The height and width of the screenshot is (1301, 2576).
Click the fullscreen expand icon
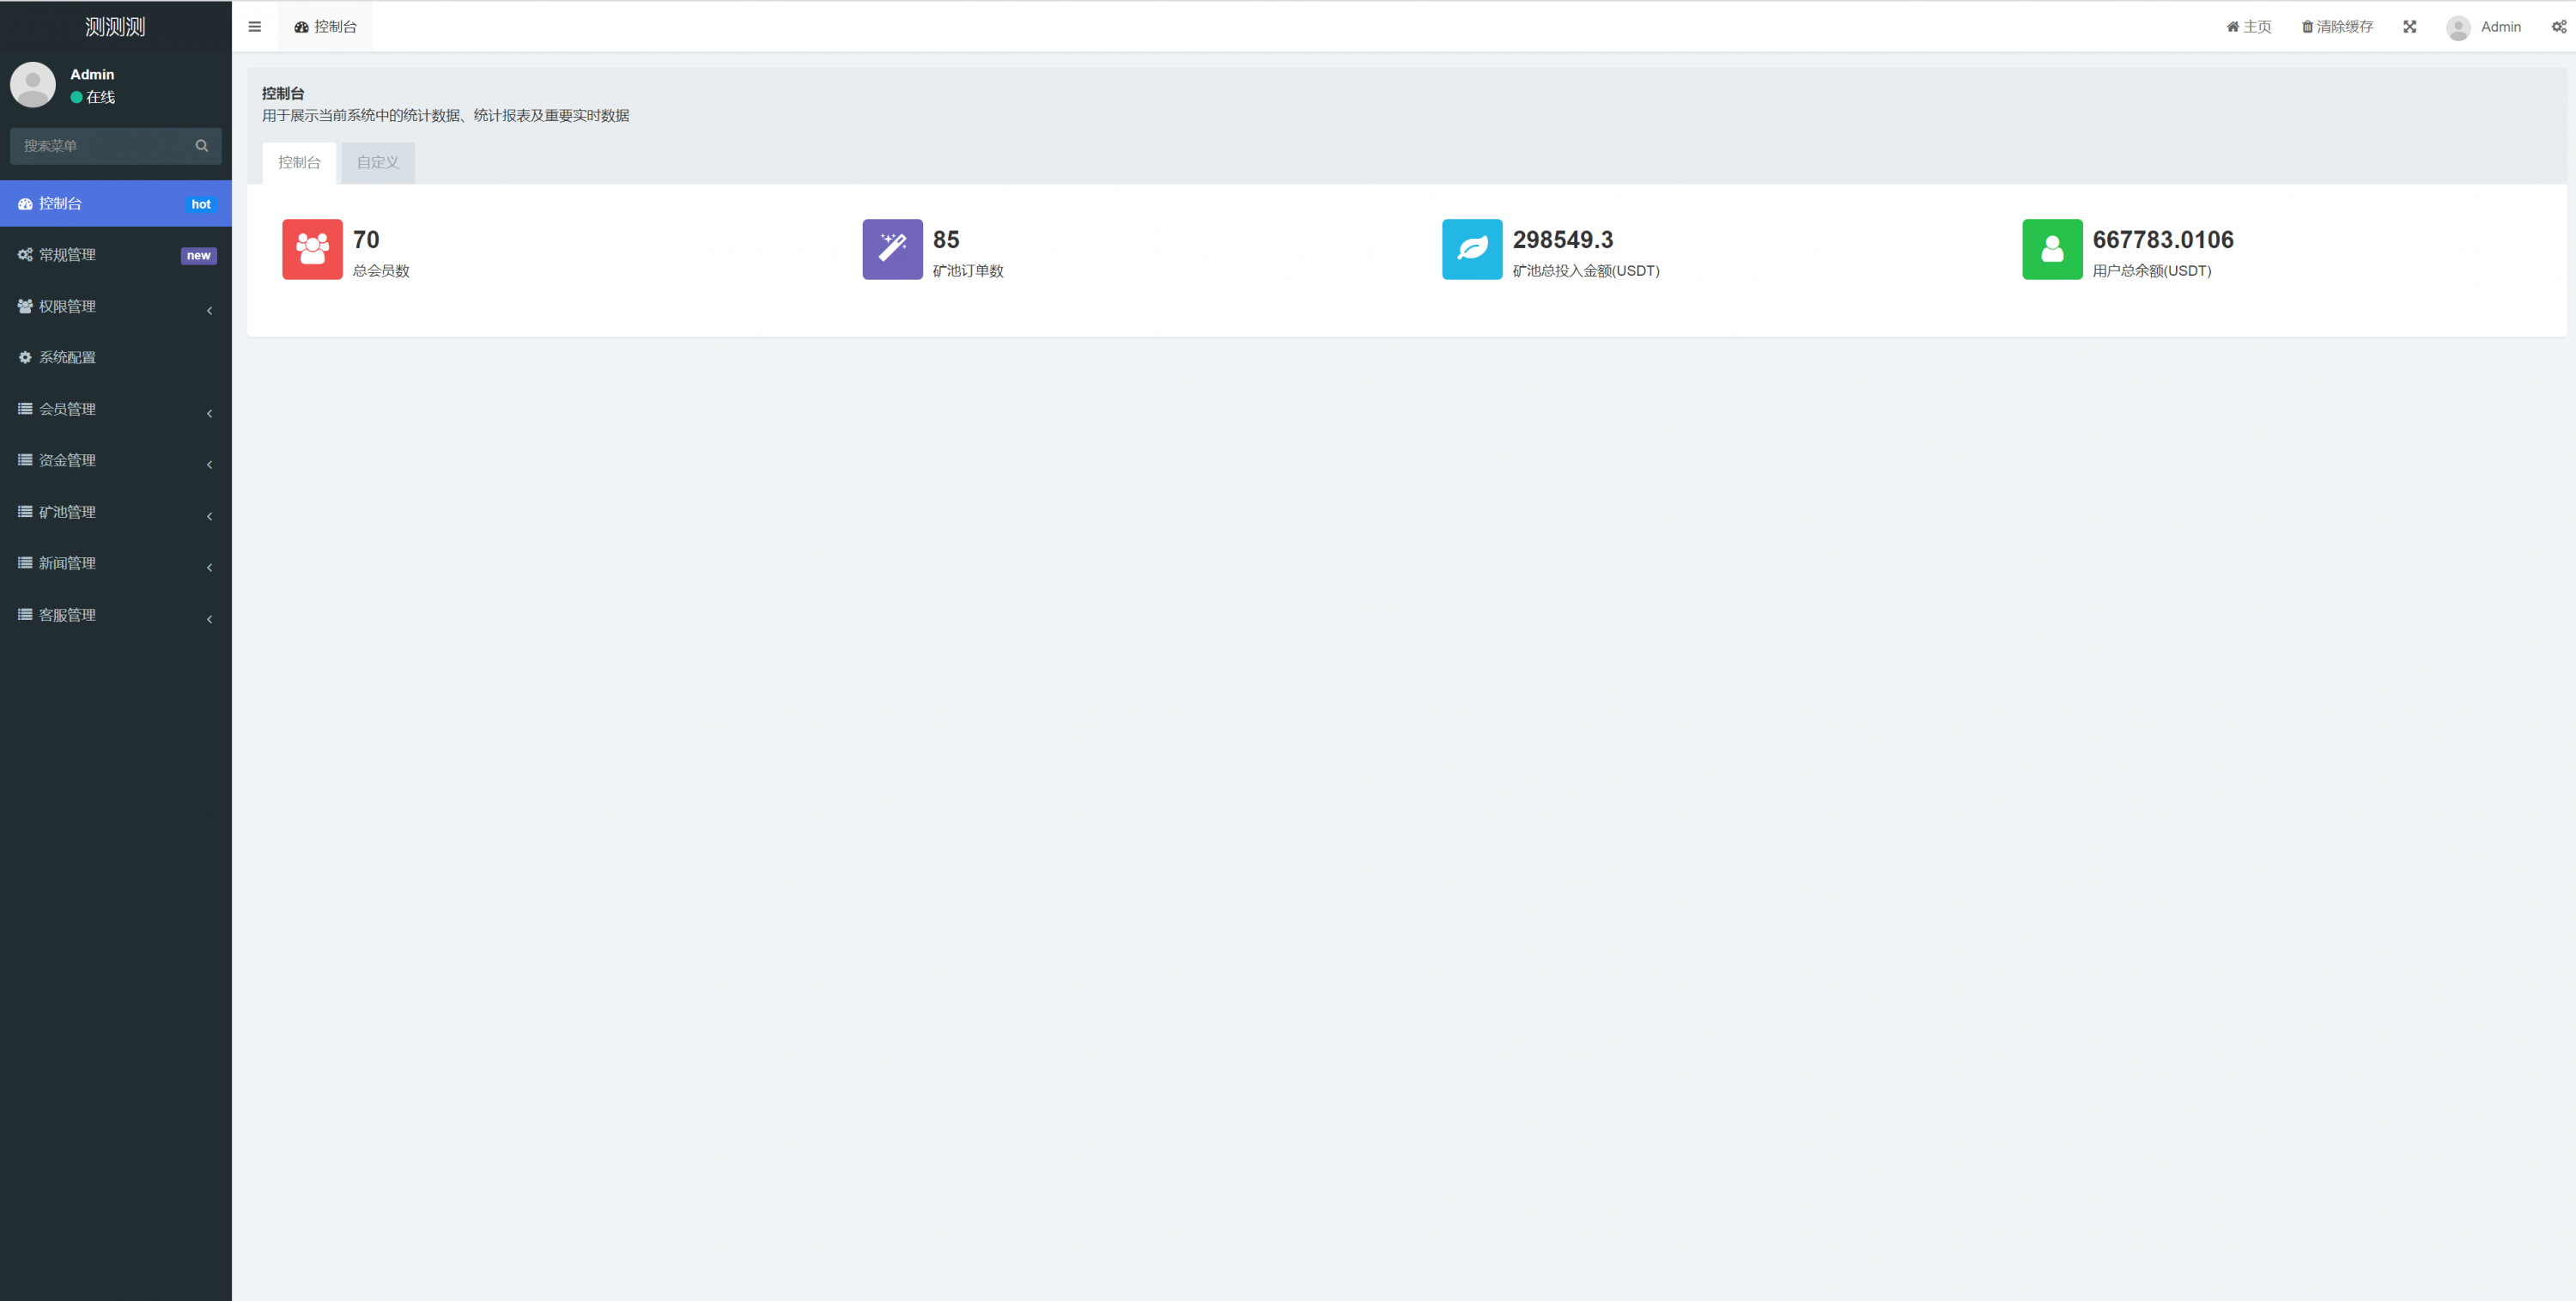coord(2410,27)
